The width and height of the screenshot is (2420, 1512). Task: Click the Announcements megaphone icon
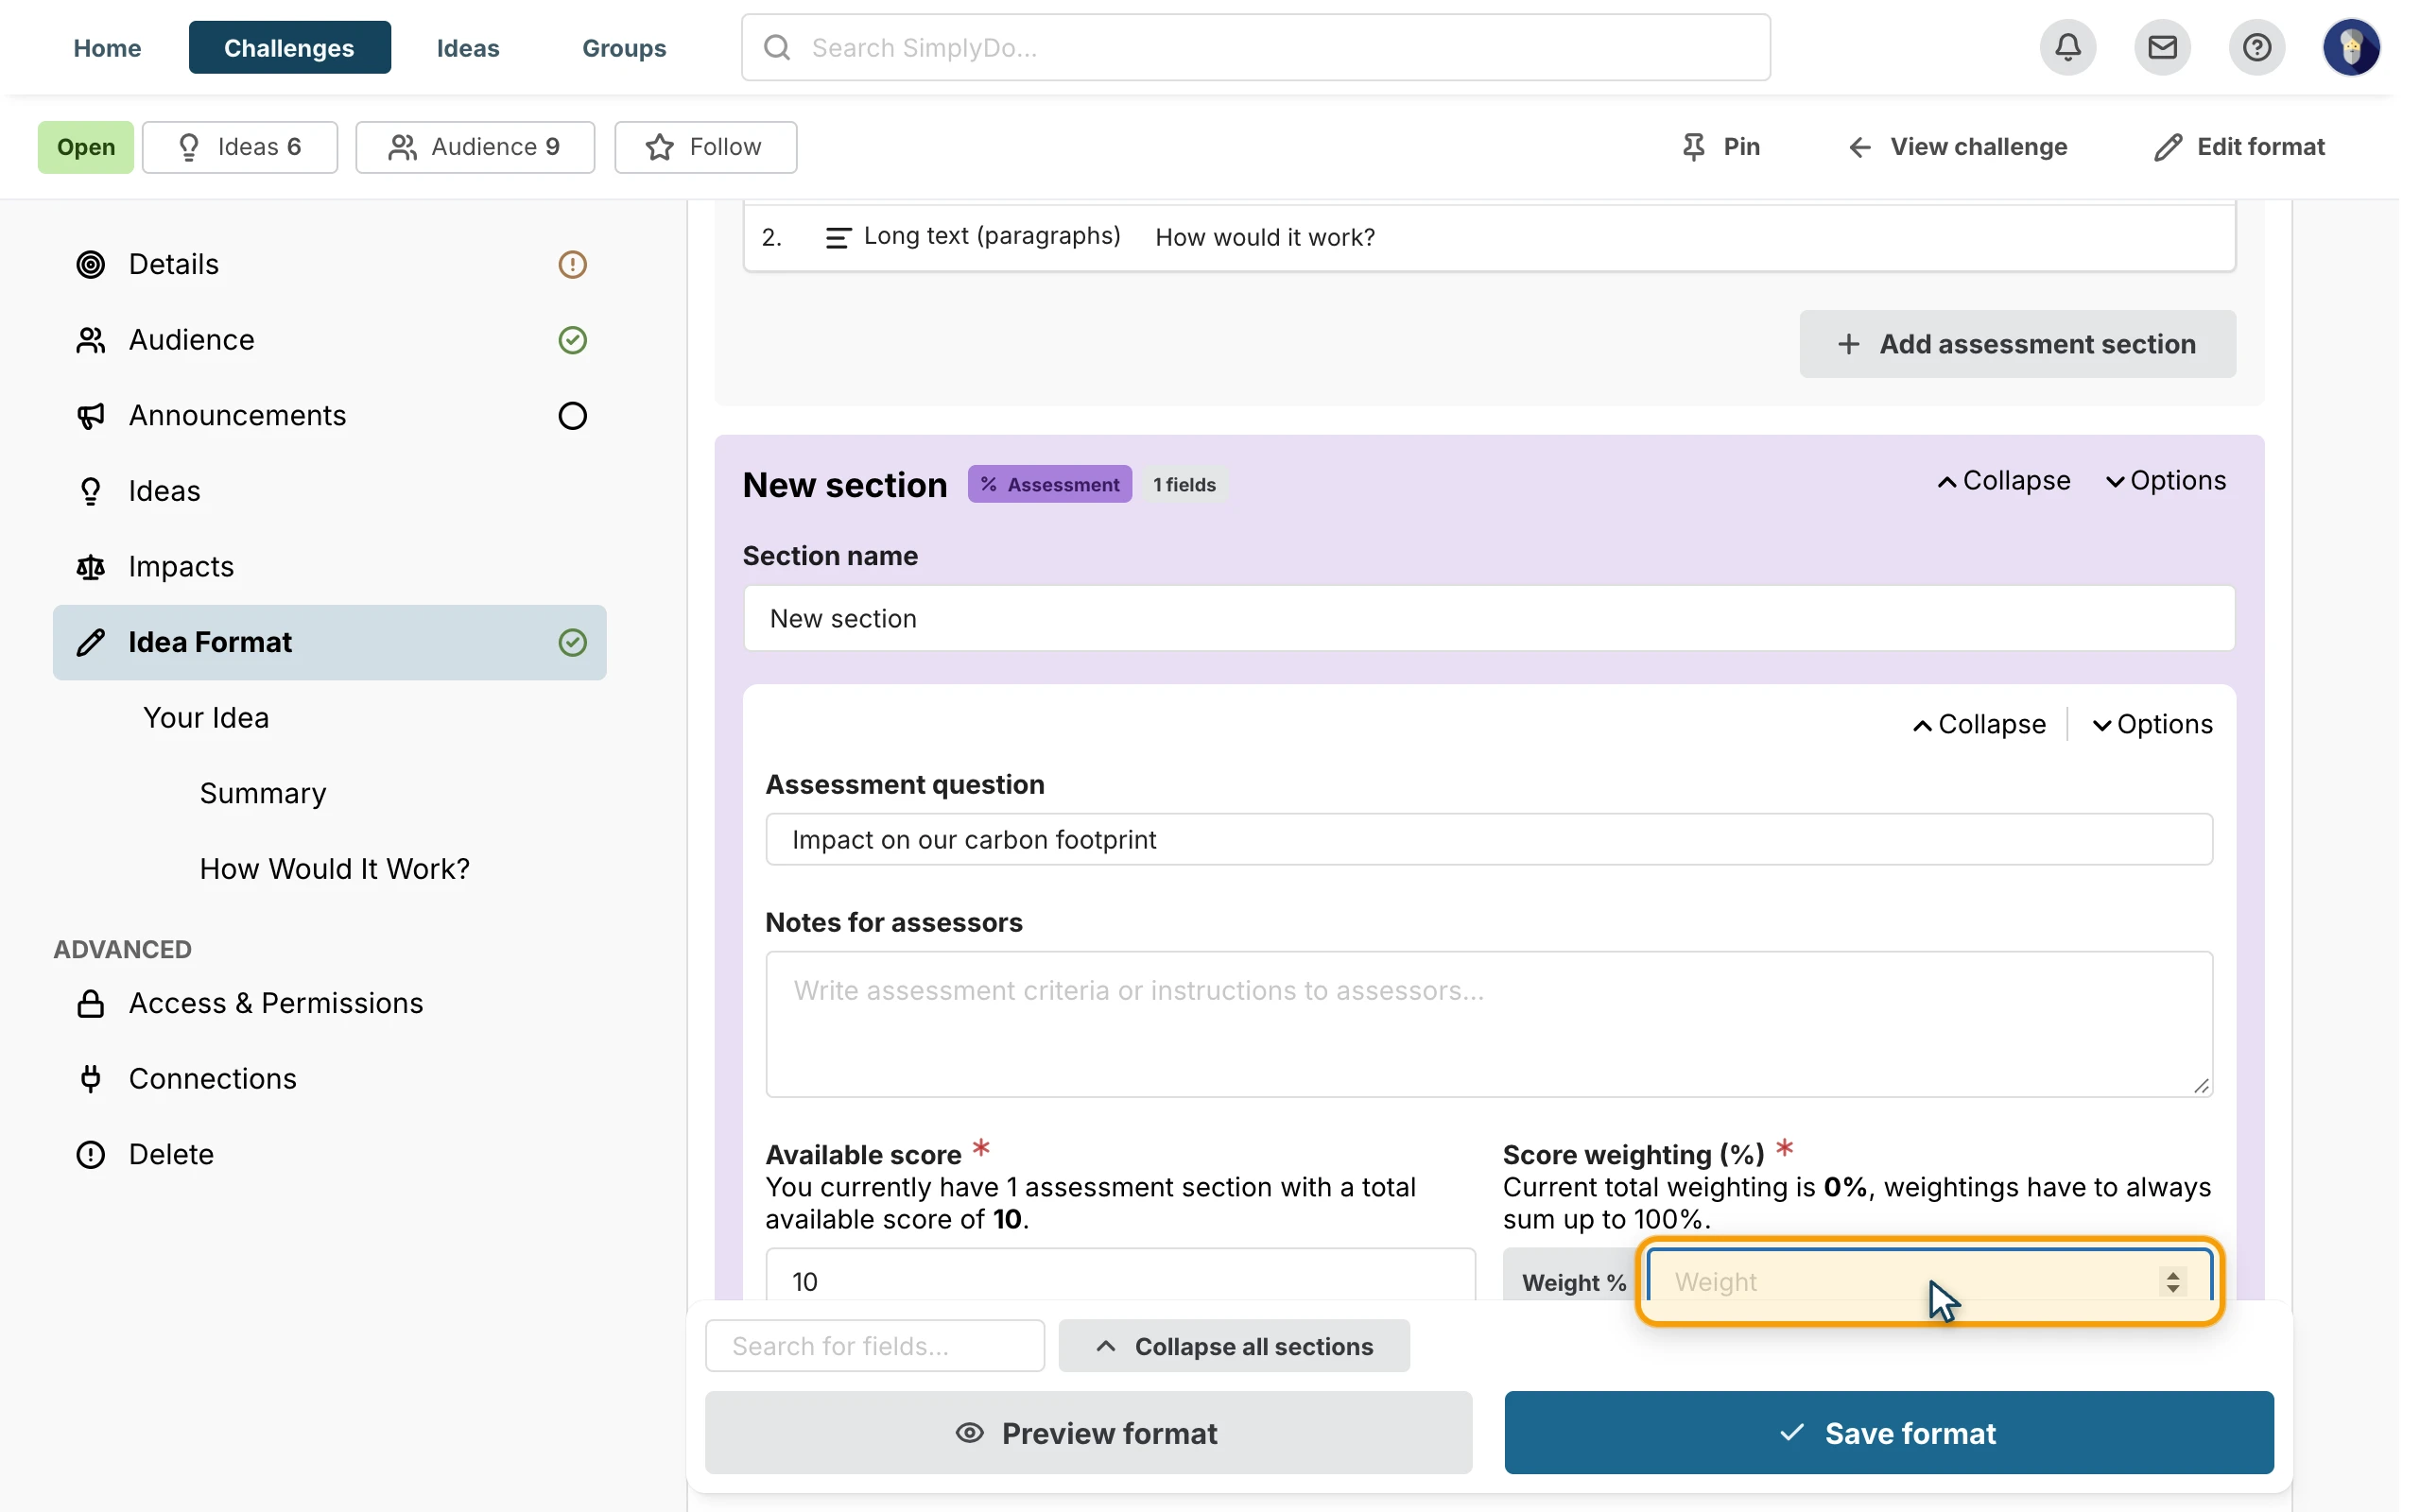91,415
